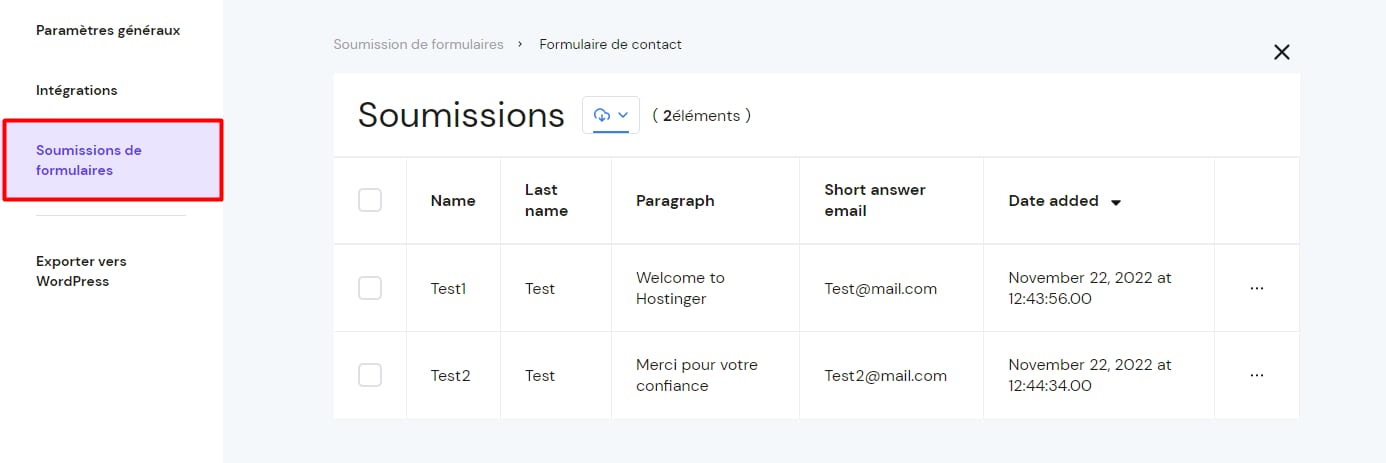Open Paramètres généraux sidebar item

[x=108, y=30]
